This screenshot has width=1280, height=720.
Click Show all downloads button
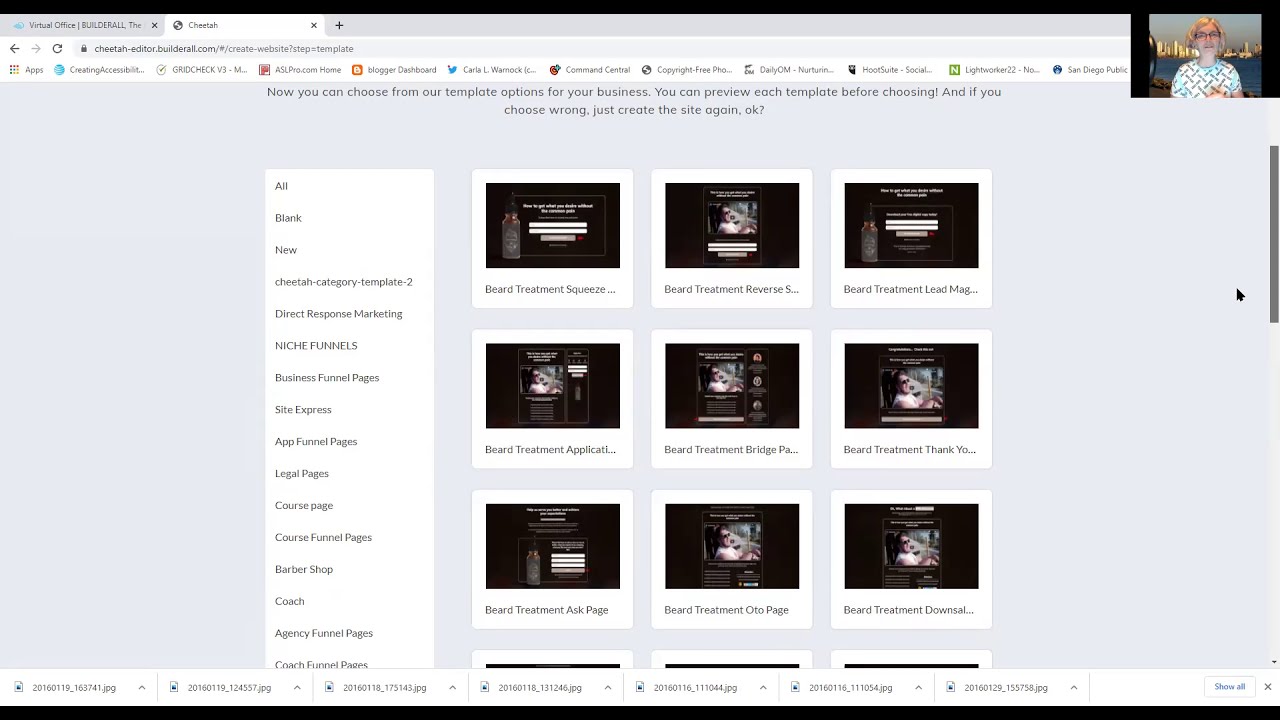[1230, 687]
